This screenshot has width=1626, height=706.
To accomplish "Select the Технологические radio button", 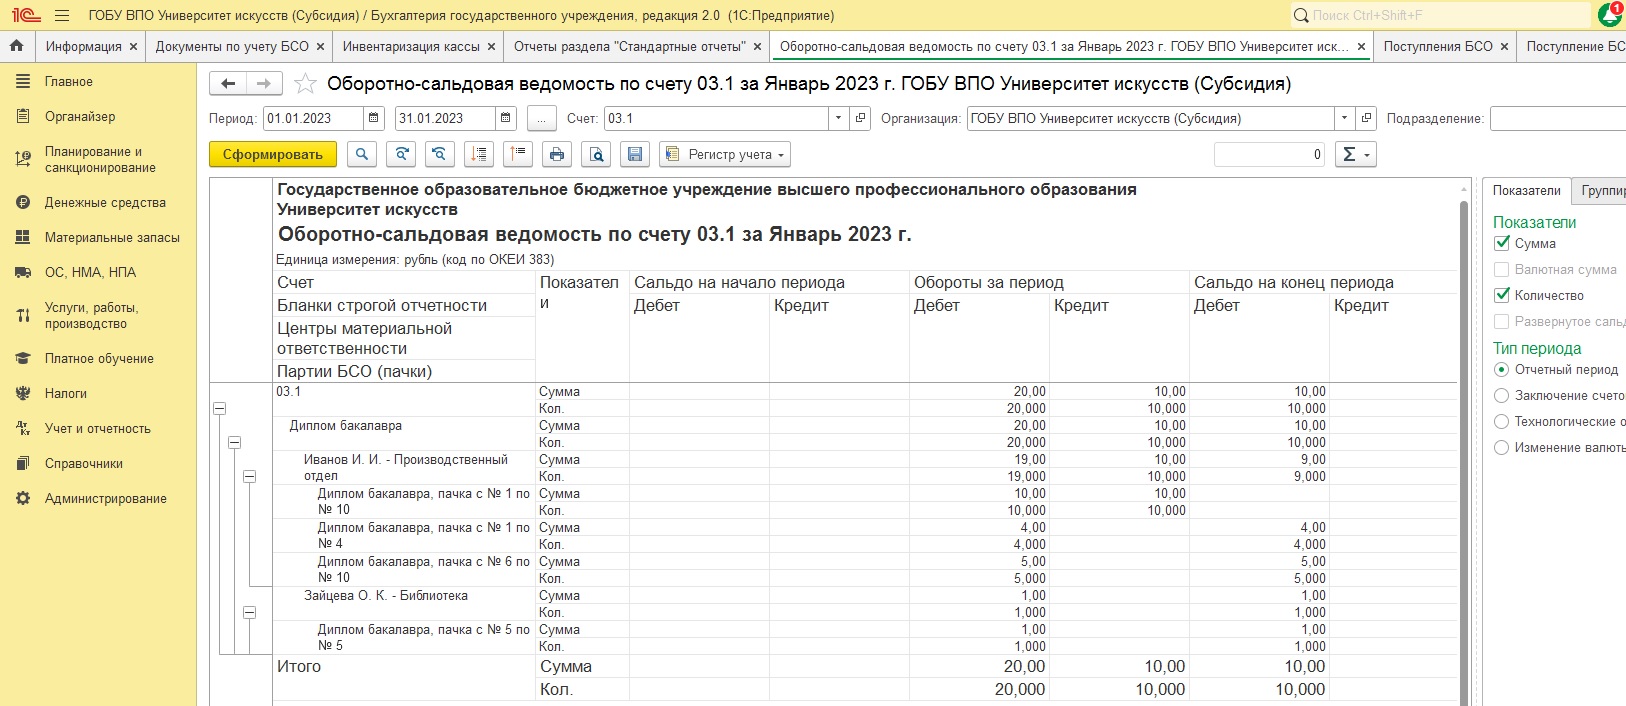I will click(1501, 421).
